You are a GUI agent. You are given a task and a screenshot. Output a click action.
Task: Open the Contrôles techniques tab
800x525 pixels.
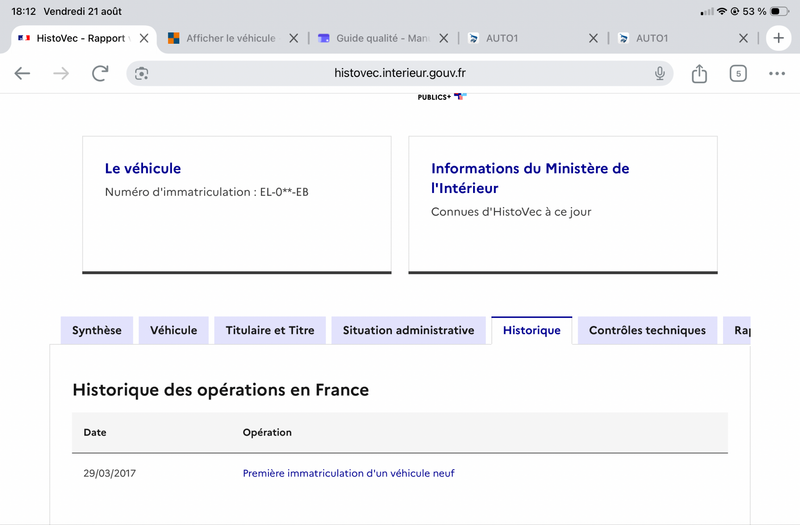pyautogui.click(x=647, y=330)
